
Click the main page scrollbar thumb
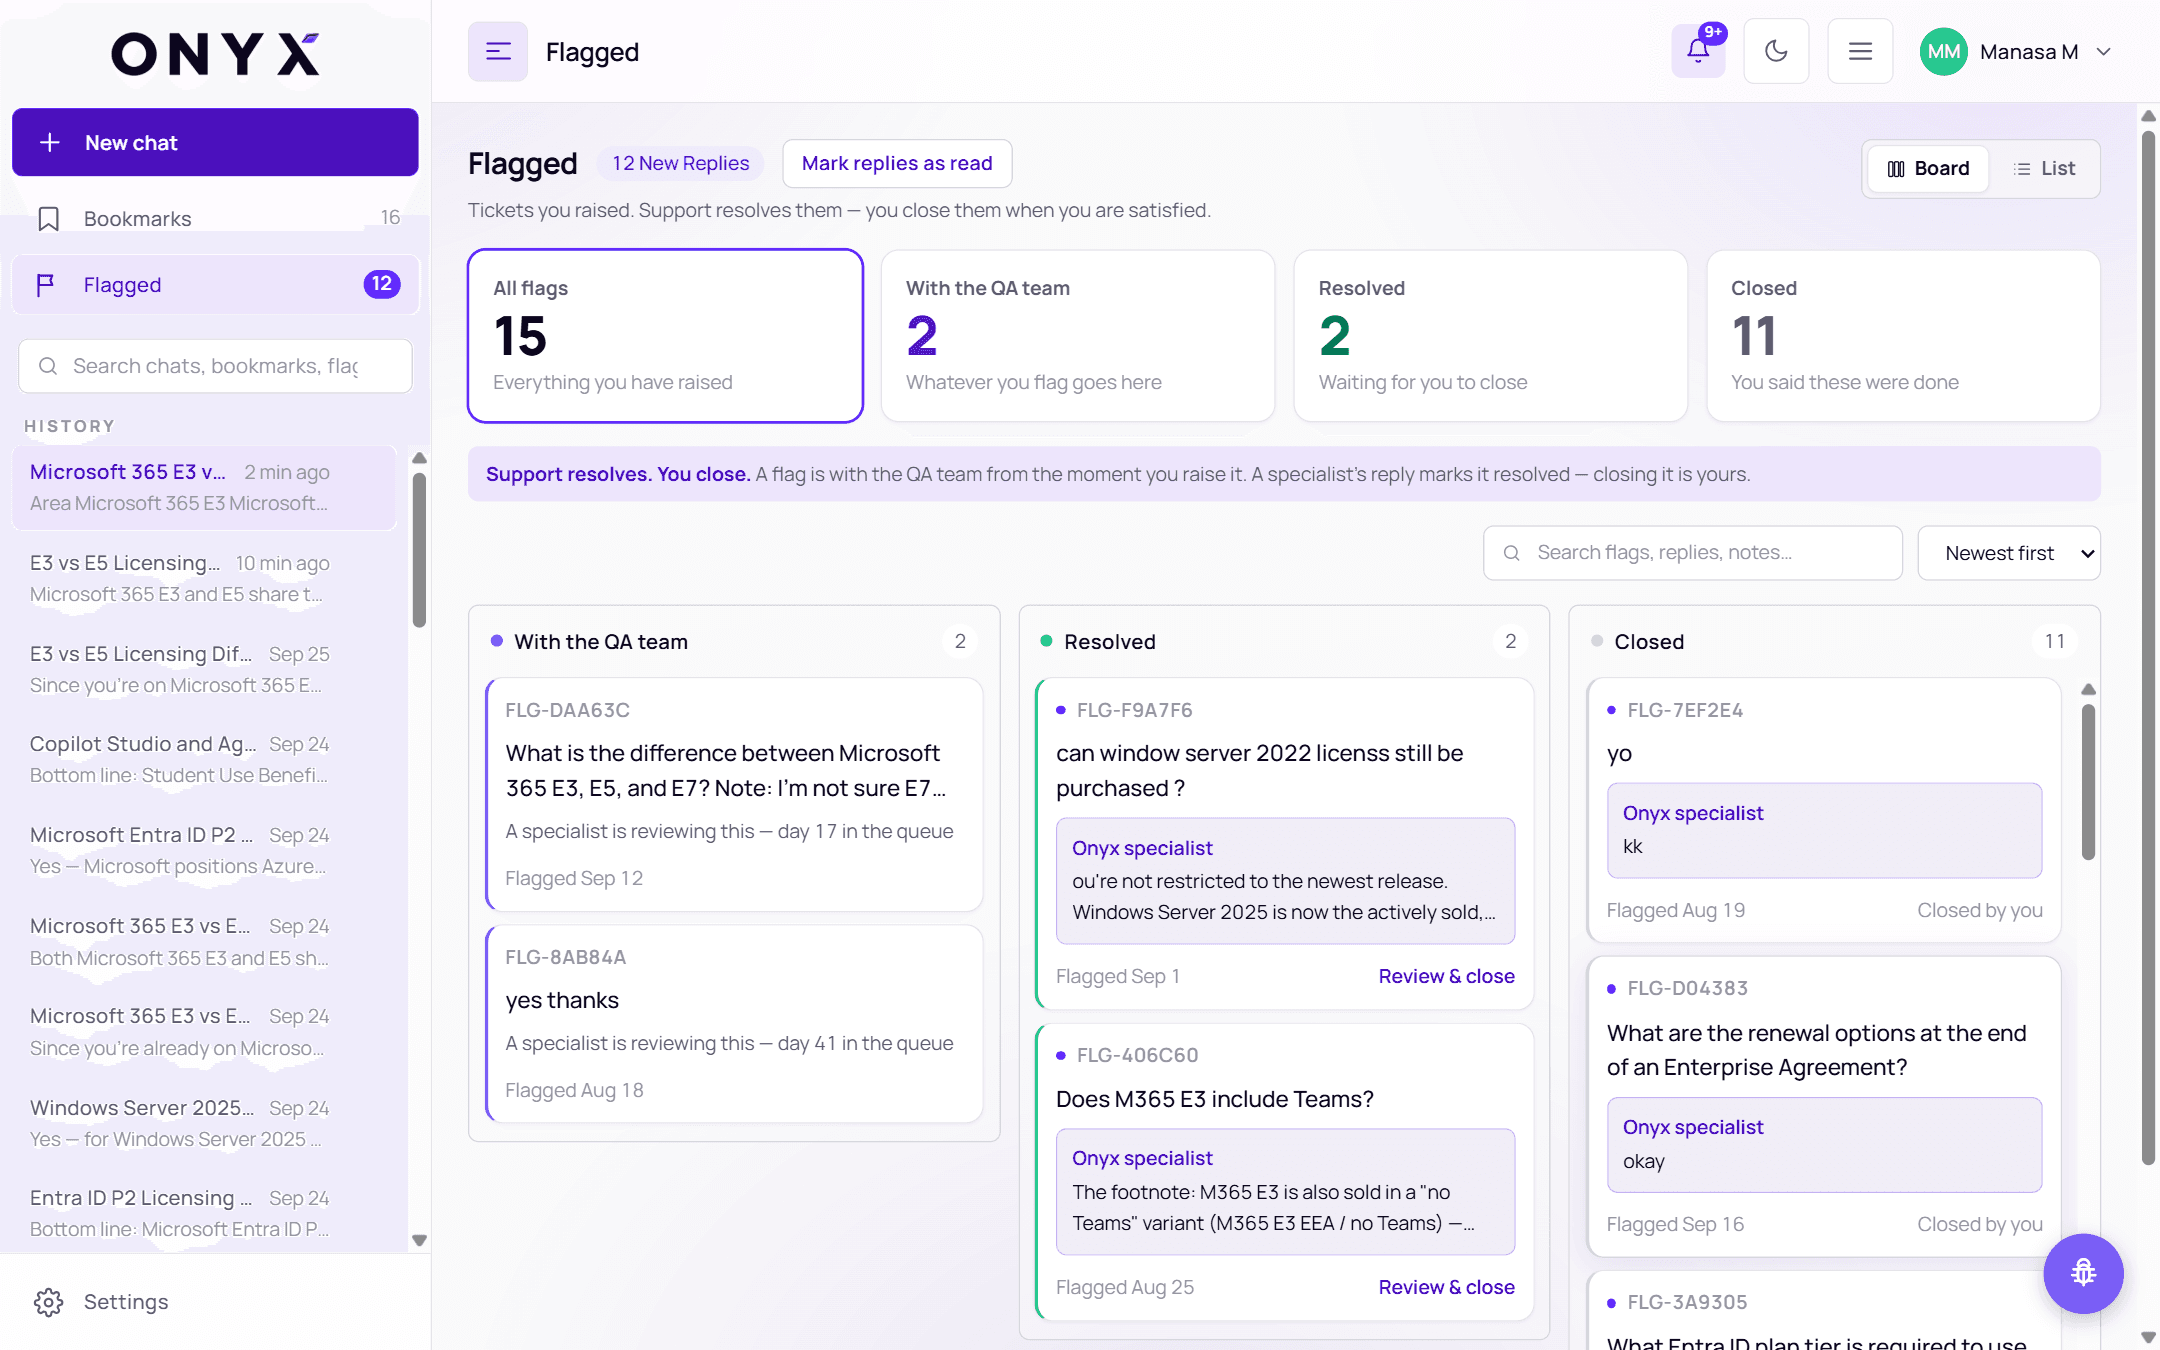2148,648
